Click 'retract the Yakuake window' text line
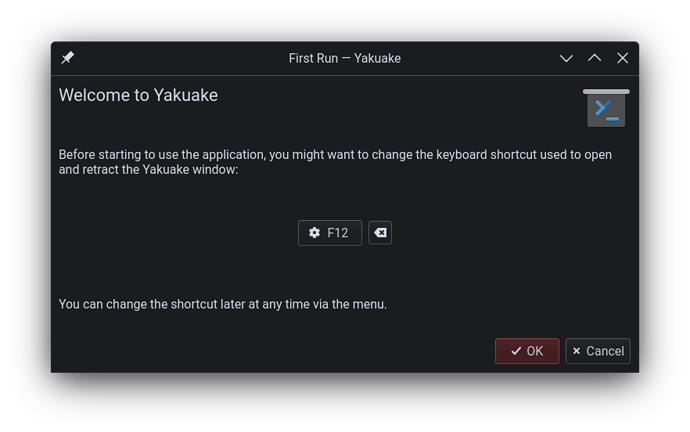This screenshot has width=690, height=432. click(148, 169)
